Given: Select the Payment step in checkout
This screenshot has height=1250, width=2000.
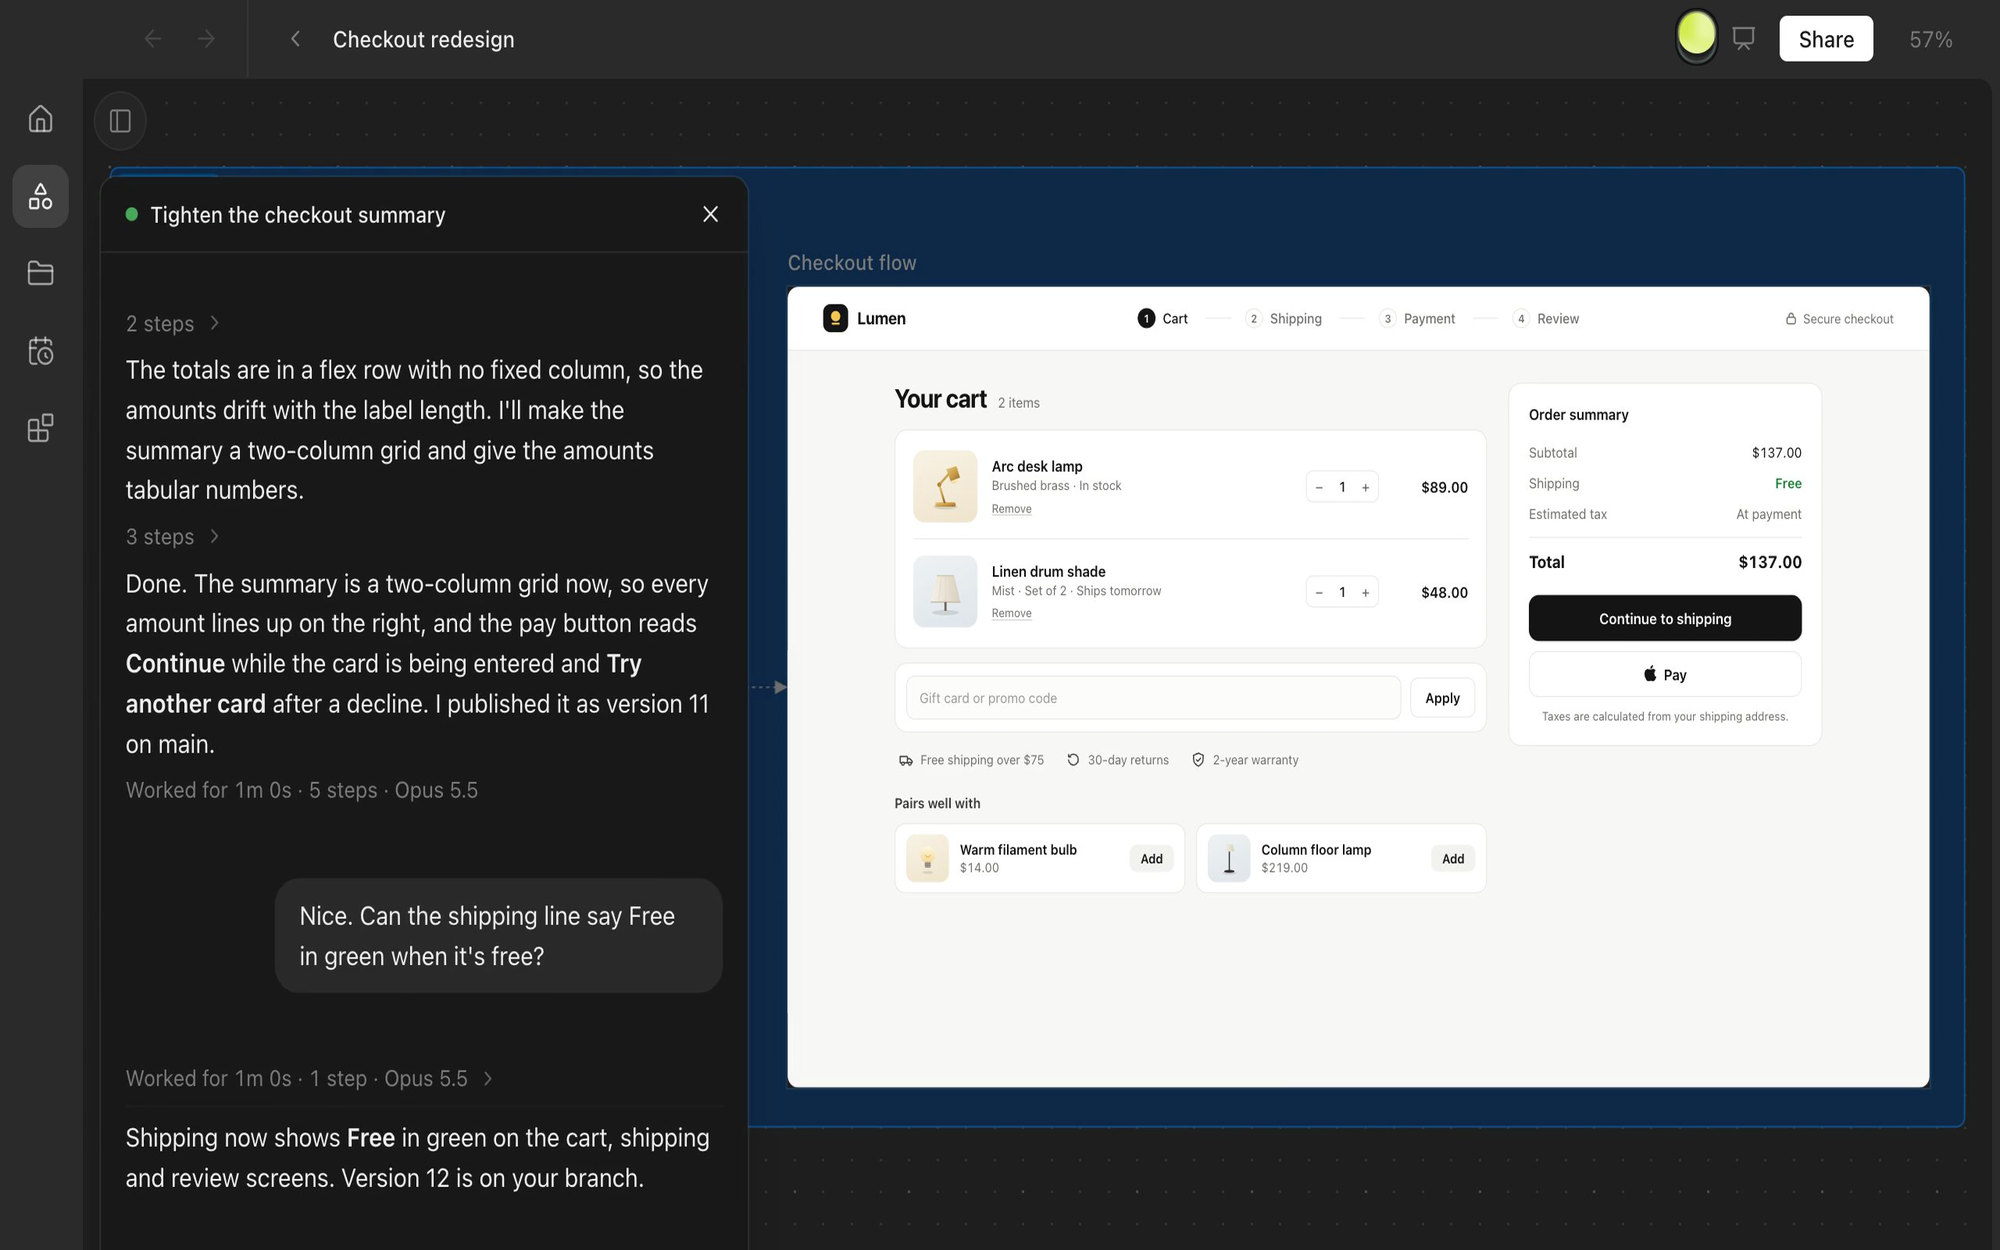Looking at the screenshot, I should 1417,319.
